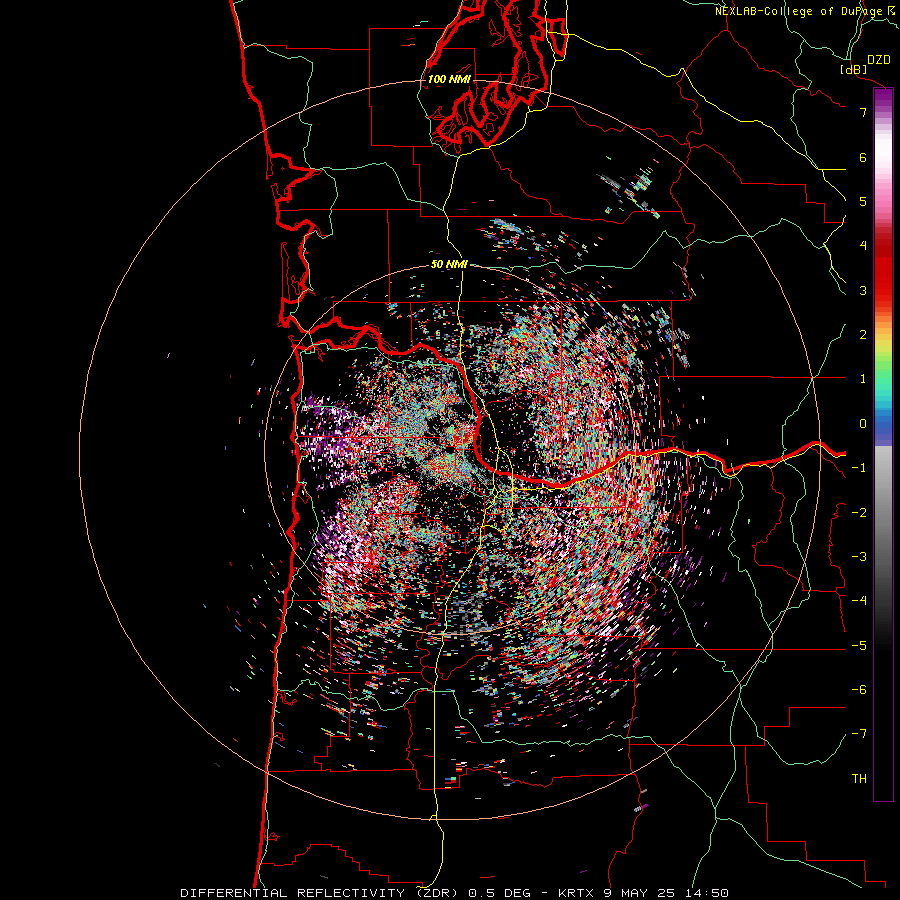The image size is (900, 900).
Task: Click the NEXLAB-College of DuPage watermark text
Action: pyautogui.click(x=804, y=11)
